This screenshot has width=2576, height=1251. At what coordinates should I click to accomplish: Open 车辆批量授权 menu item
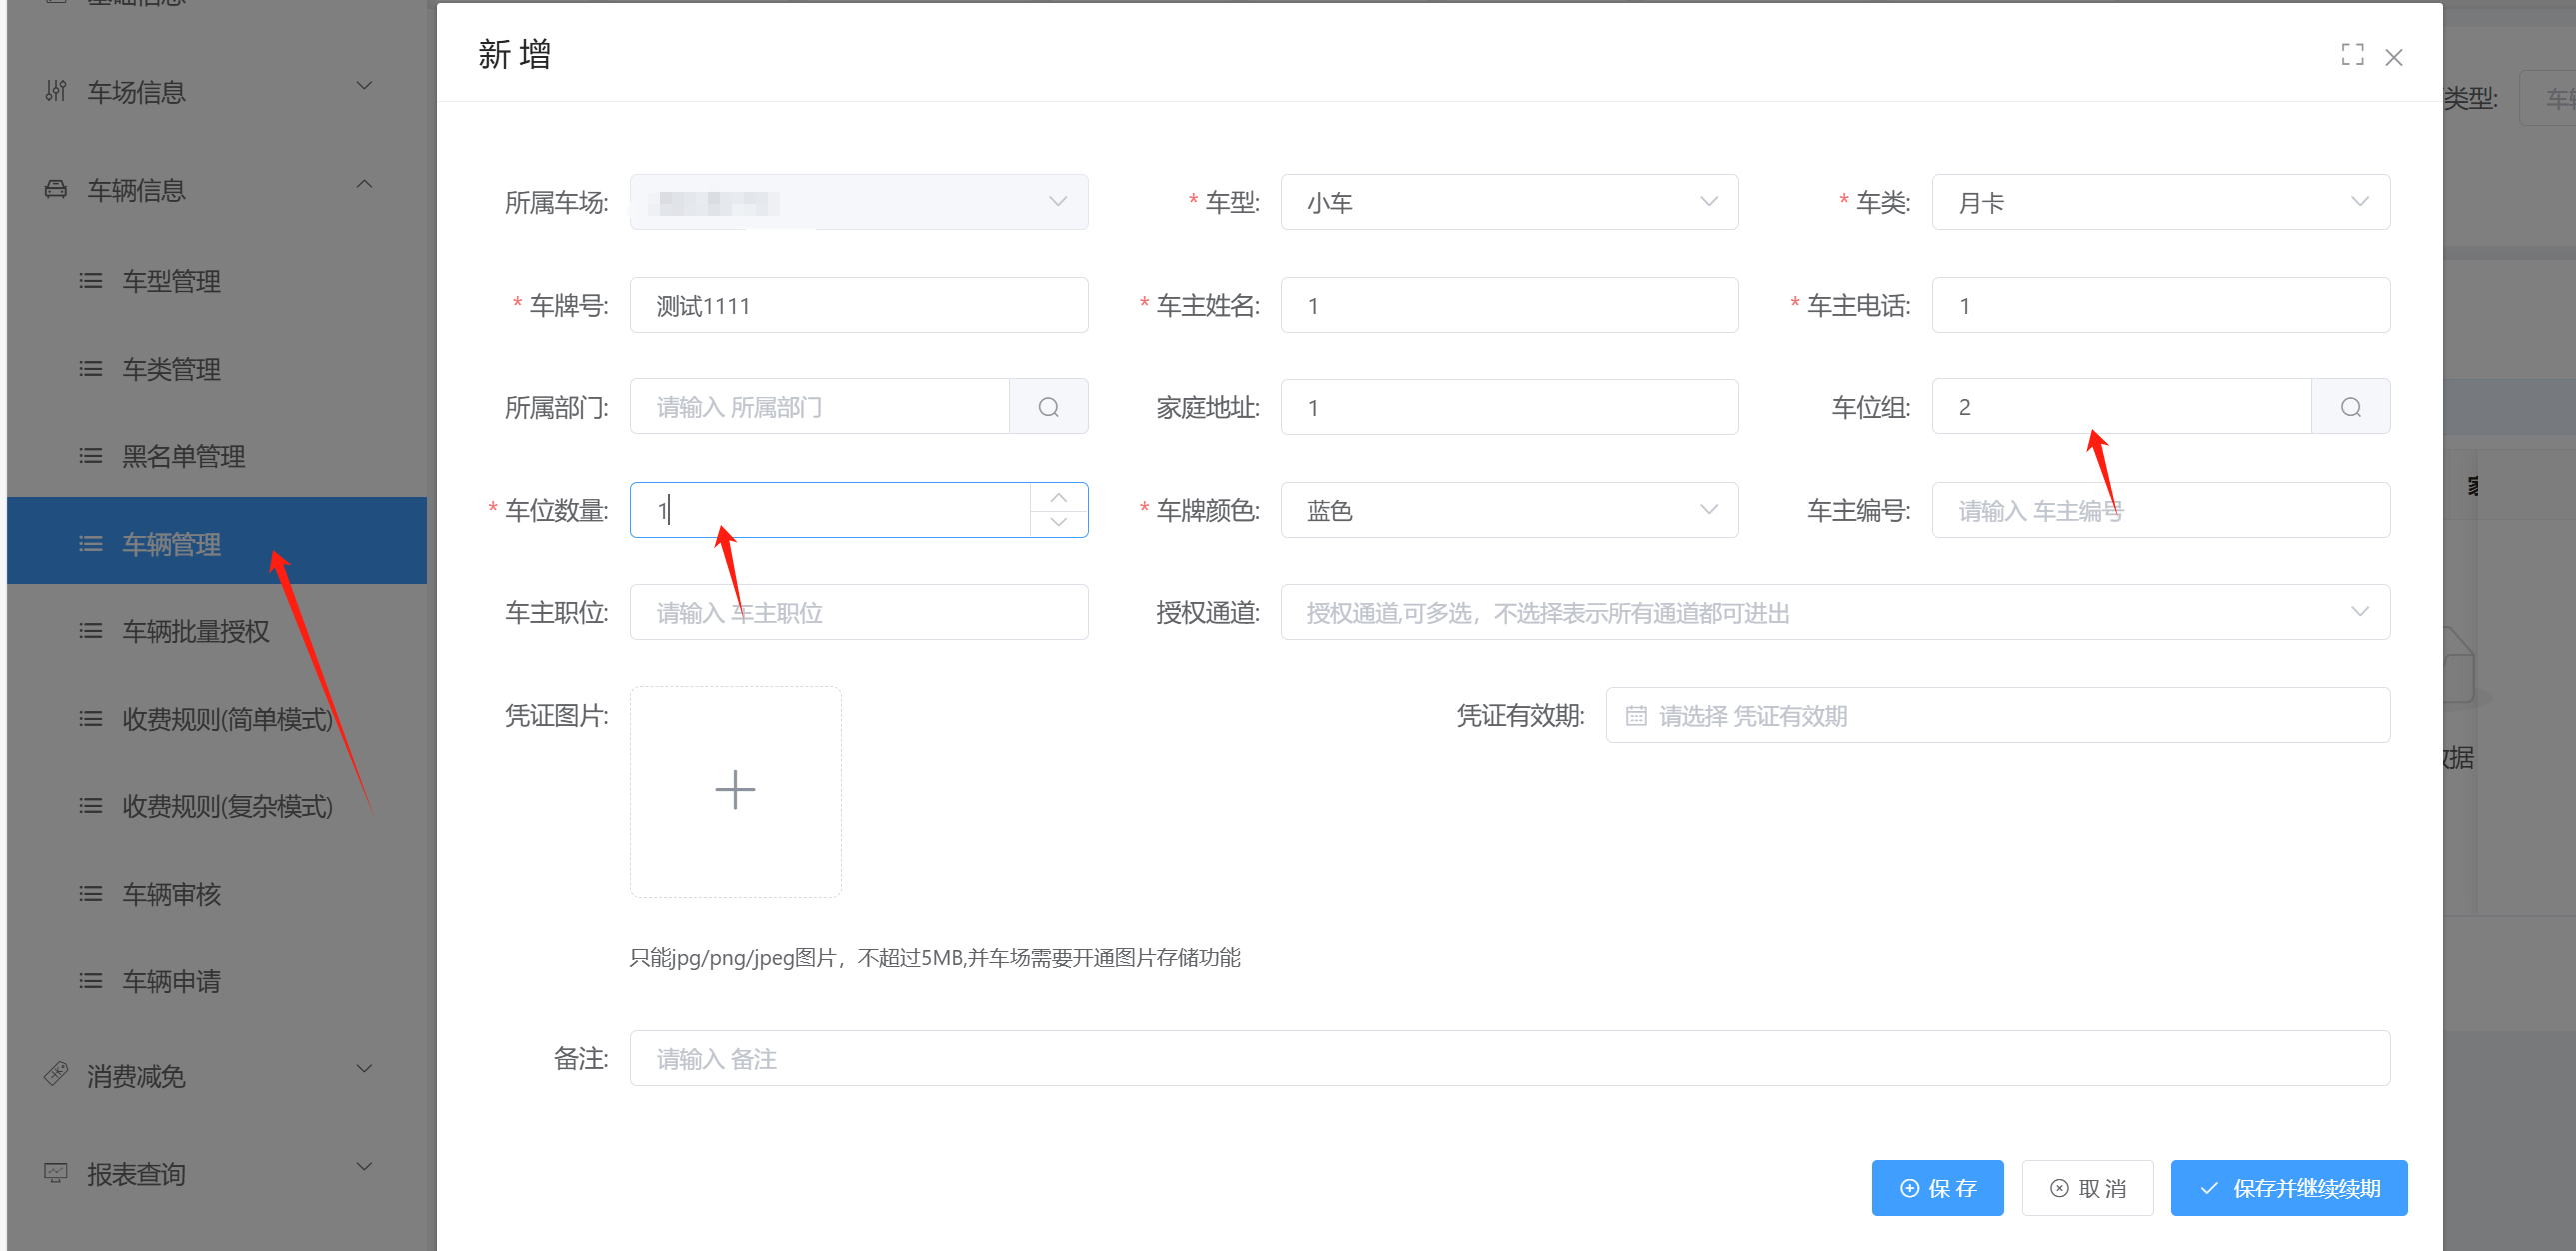(x=216, y=631)
